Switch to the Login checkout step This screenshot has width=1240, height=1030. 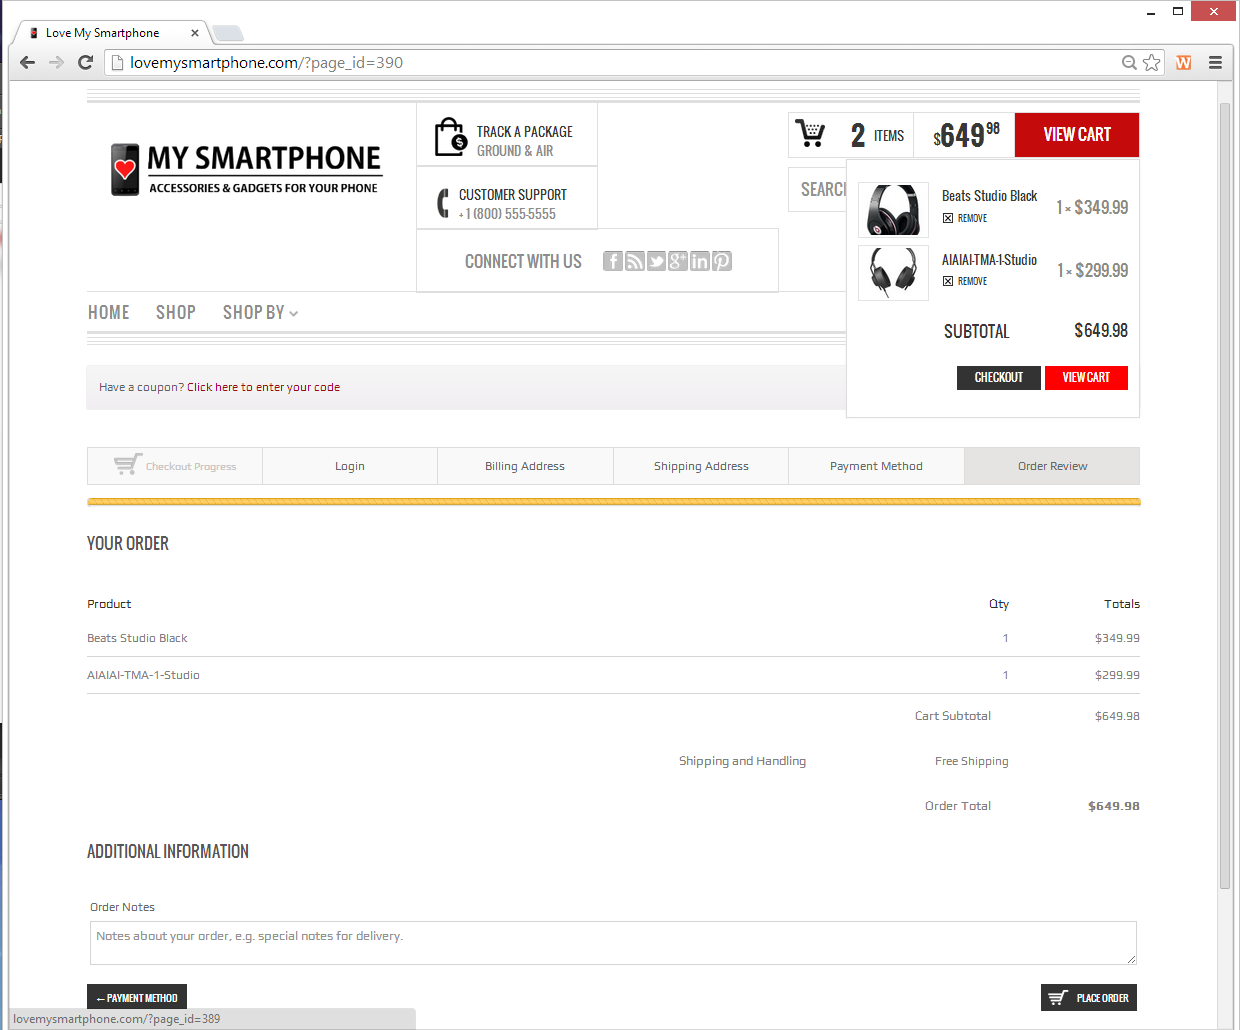[350, 466]
